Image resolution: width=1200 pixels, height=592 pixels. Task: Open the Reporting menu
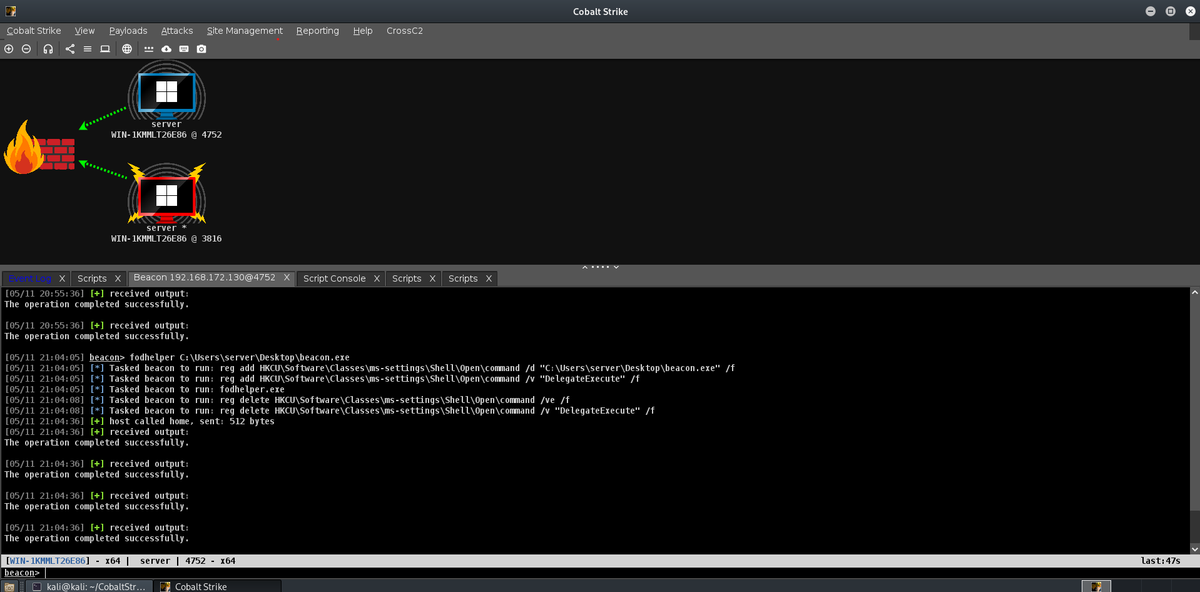pos(317,31)
